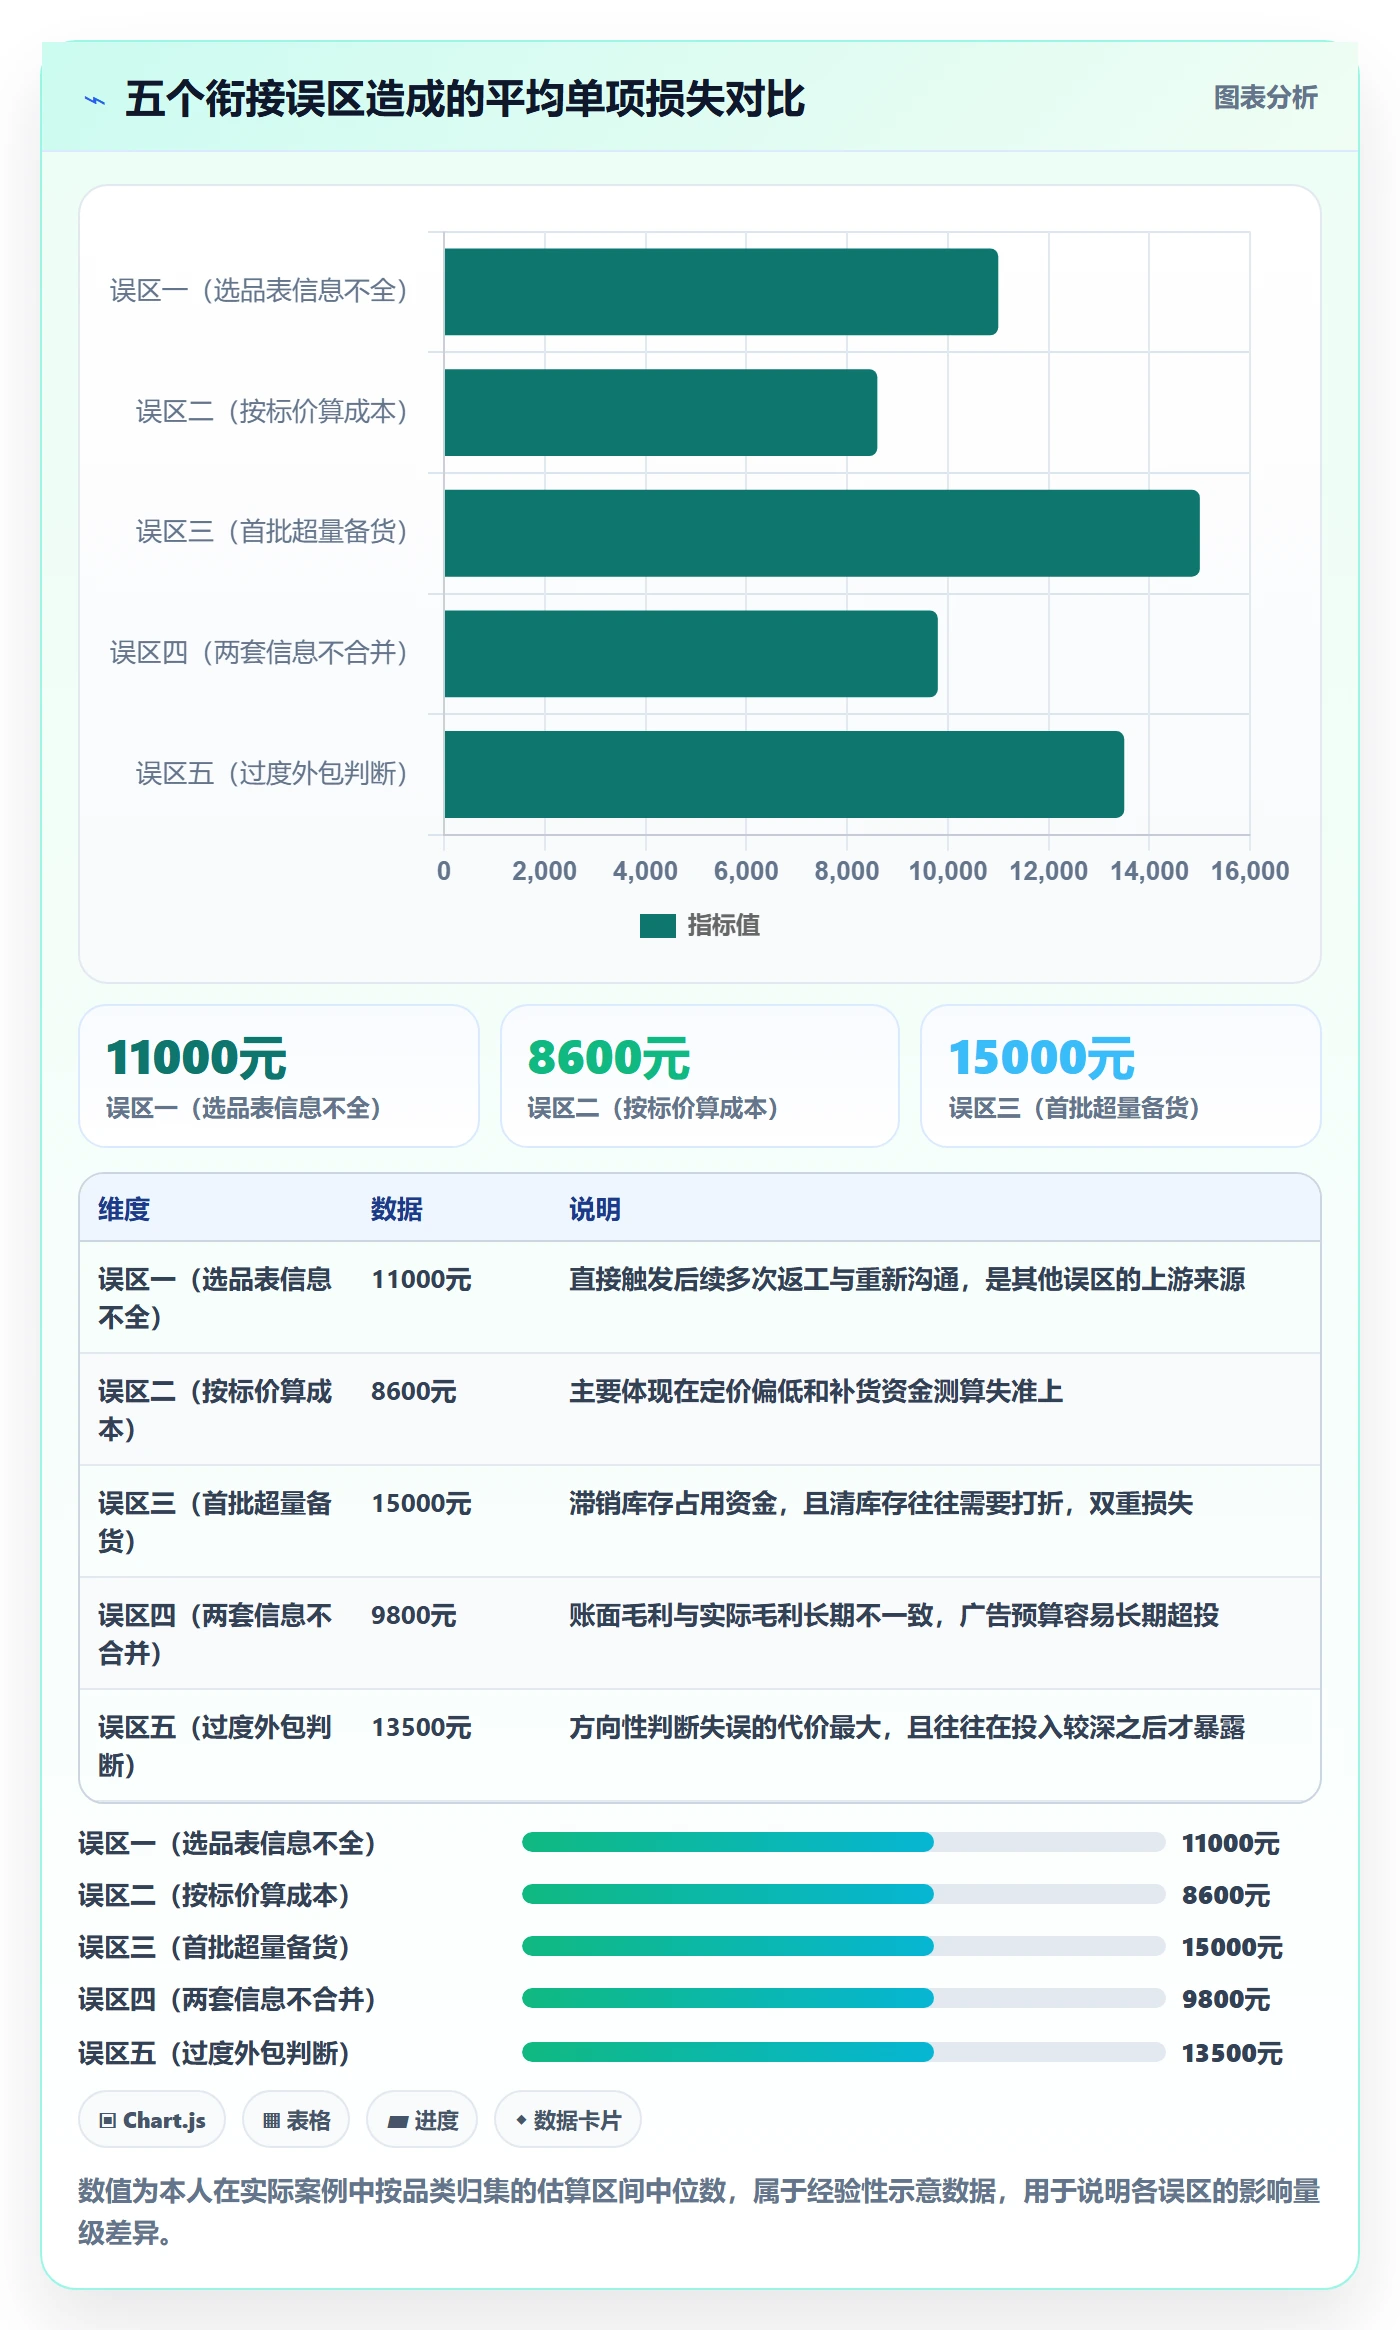Click progress bar for 误区五（过度外包判断）

[844, 2052]
